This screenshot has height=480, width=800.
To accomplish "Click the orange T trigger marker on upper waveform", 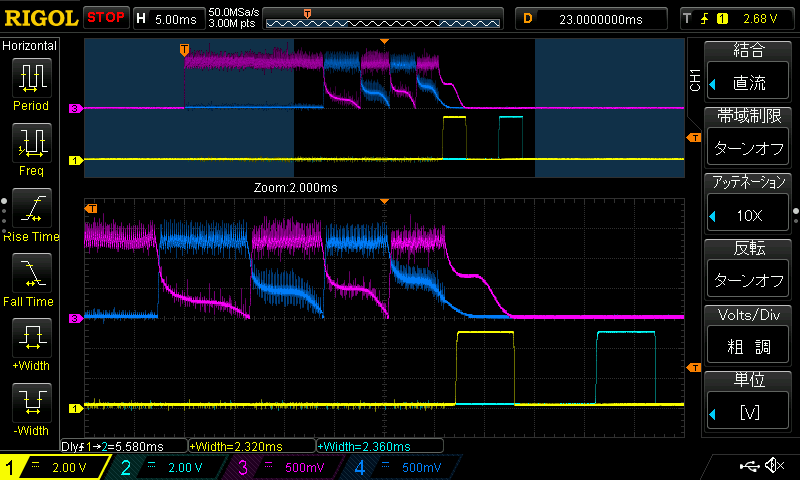I will (184, 50).
